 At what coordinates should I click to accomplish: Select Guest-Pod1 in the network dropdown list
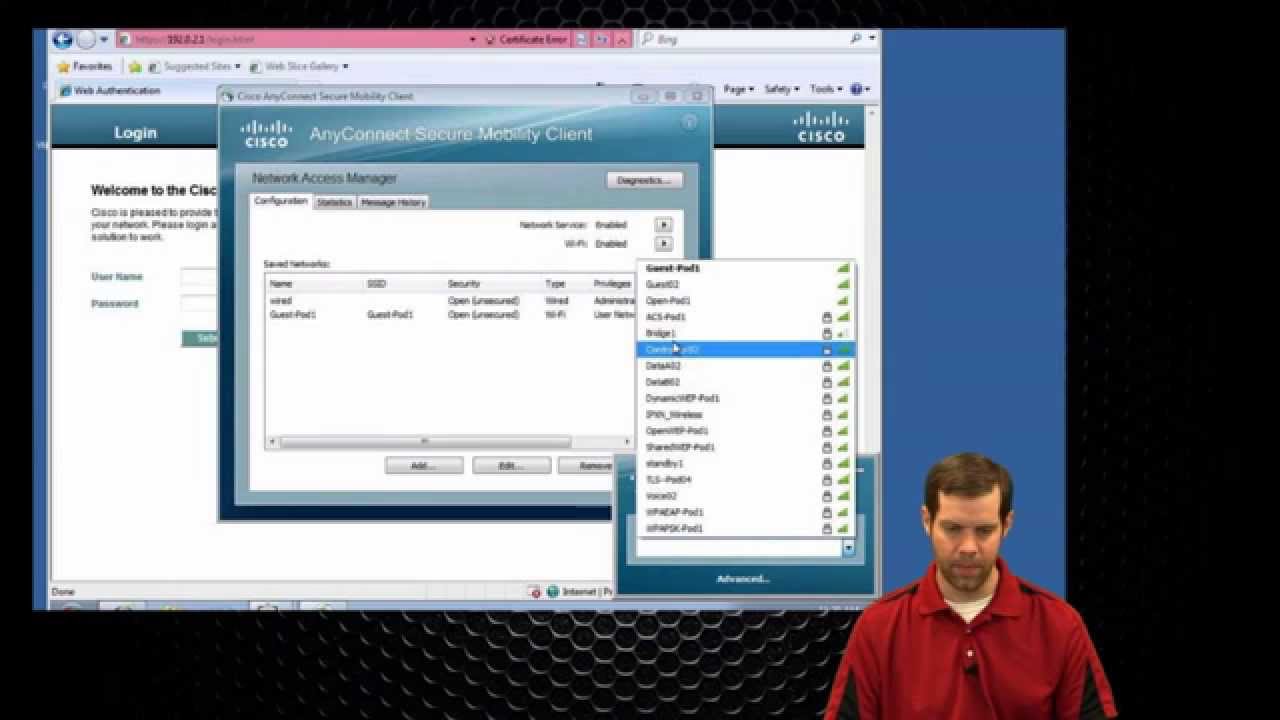[745, 268]
